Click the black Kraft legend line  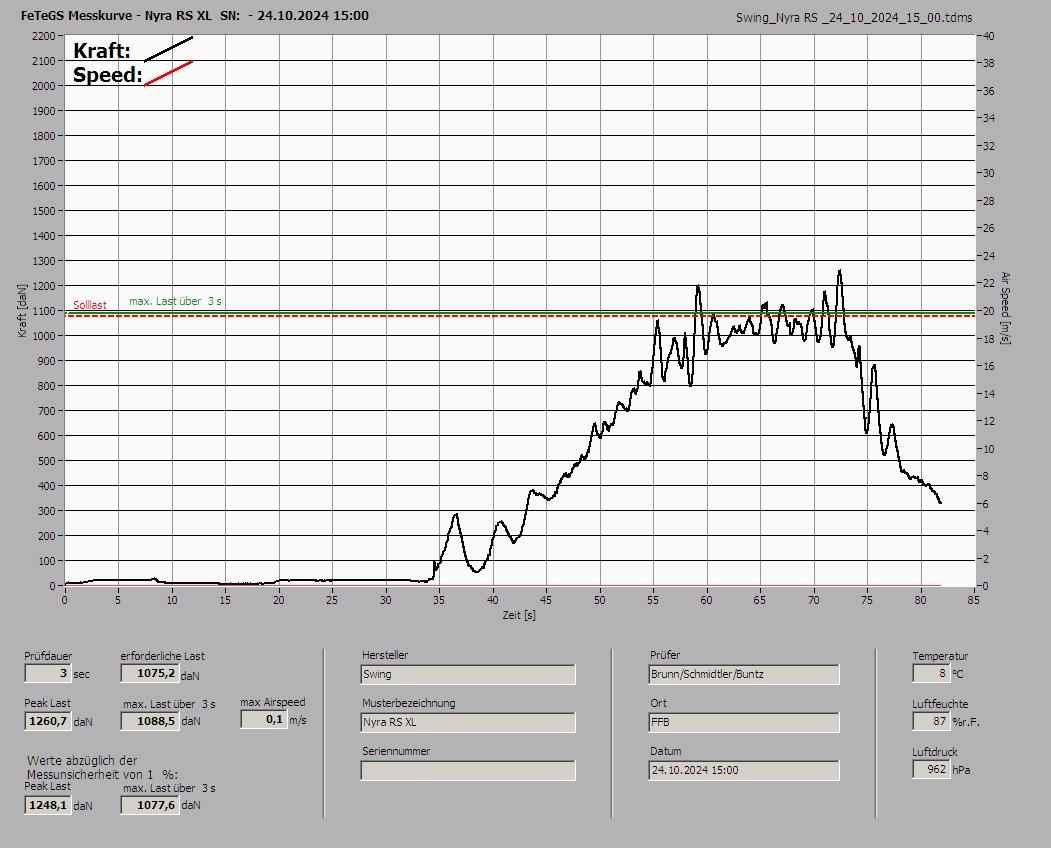168,50
